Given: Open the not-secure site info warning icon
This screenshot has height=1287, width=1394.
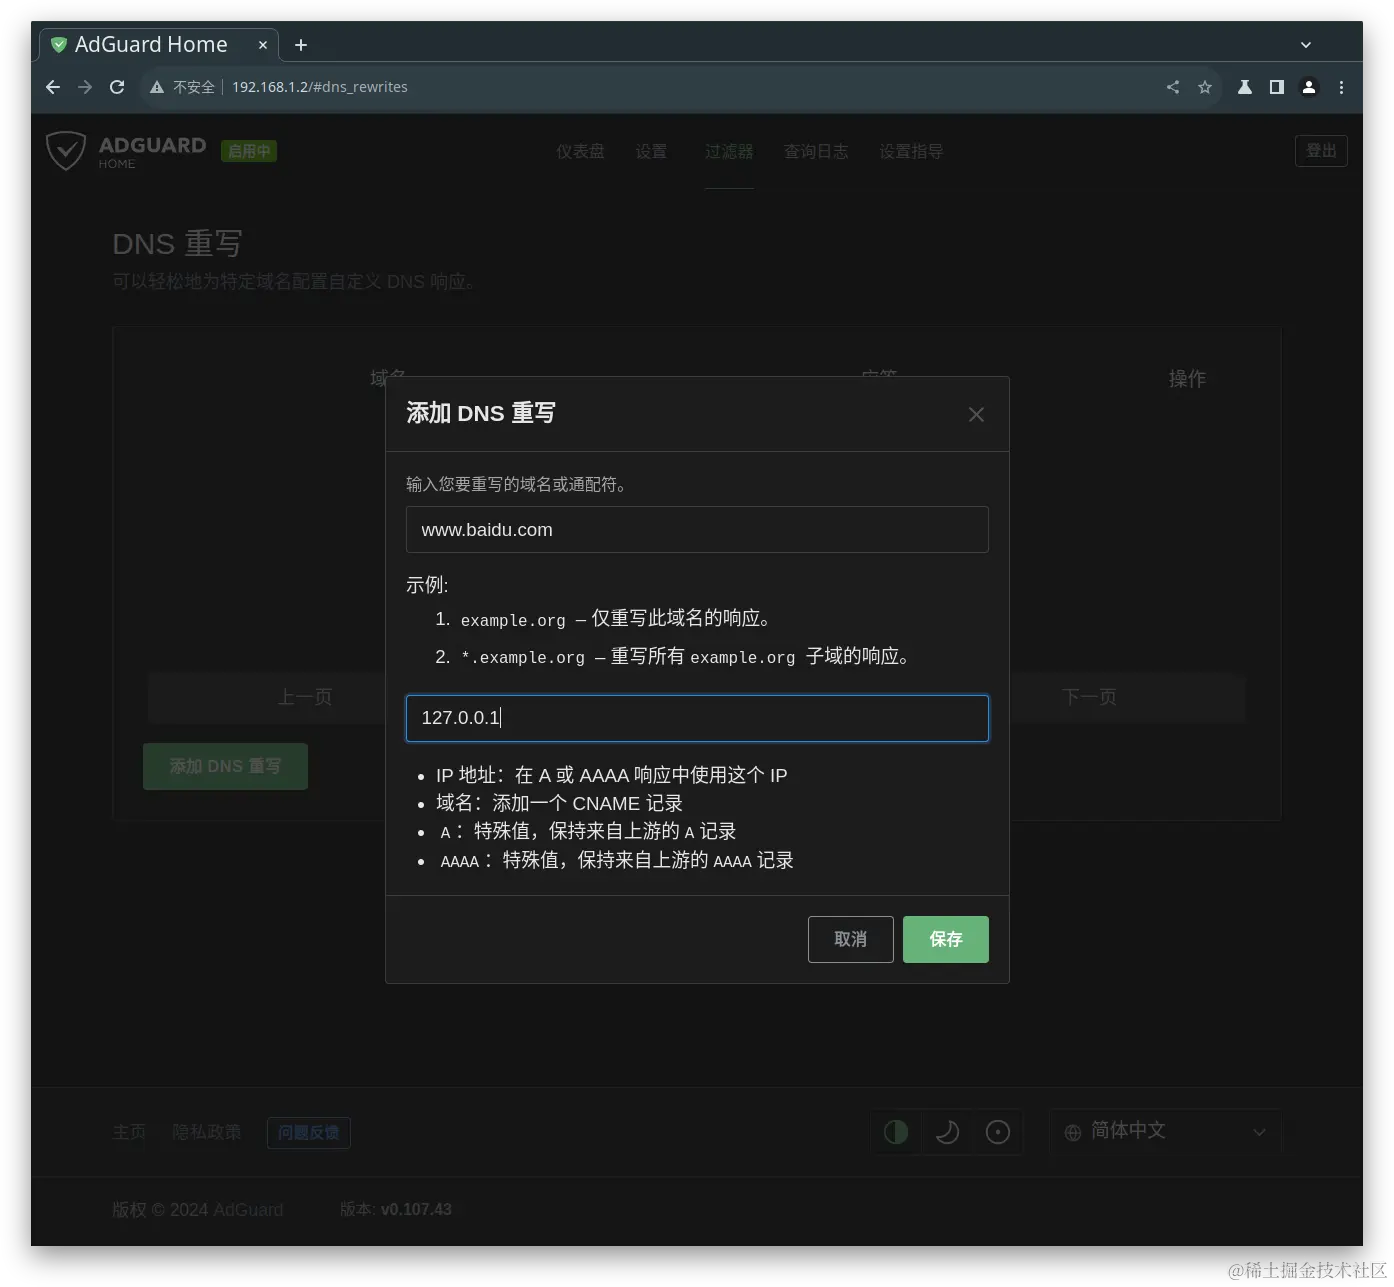Looking at the screenshot, I should (157, 87).
